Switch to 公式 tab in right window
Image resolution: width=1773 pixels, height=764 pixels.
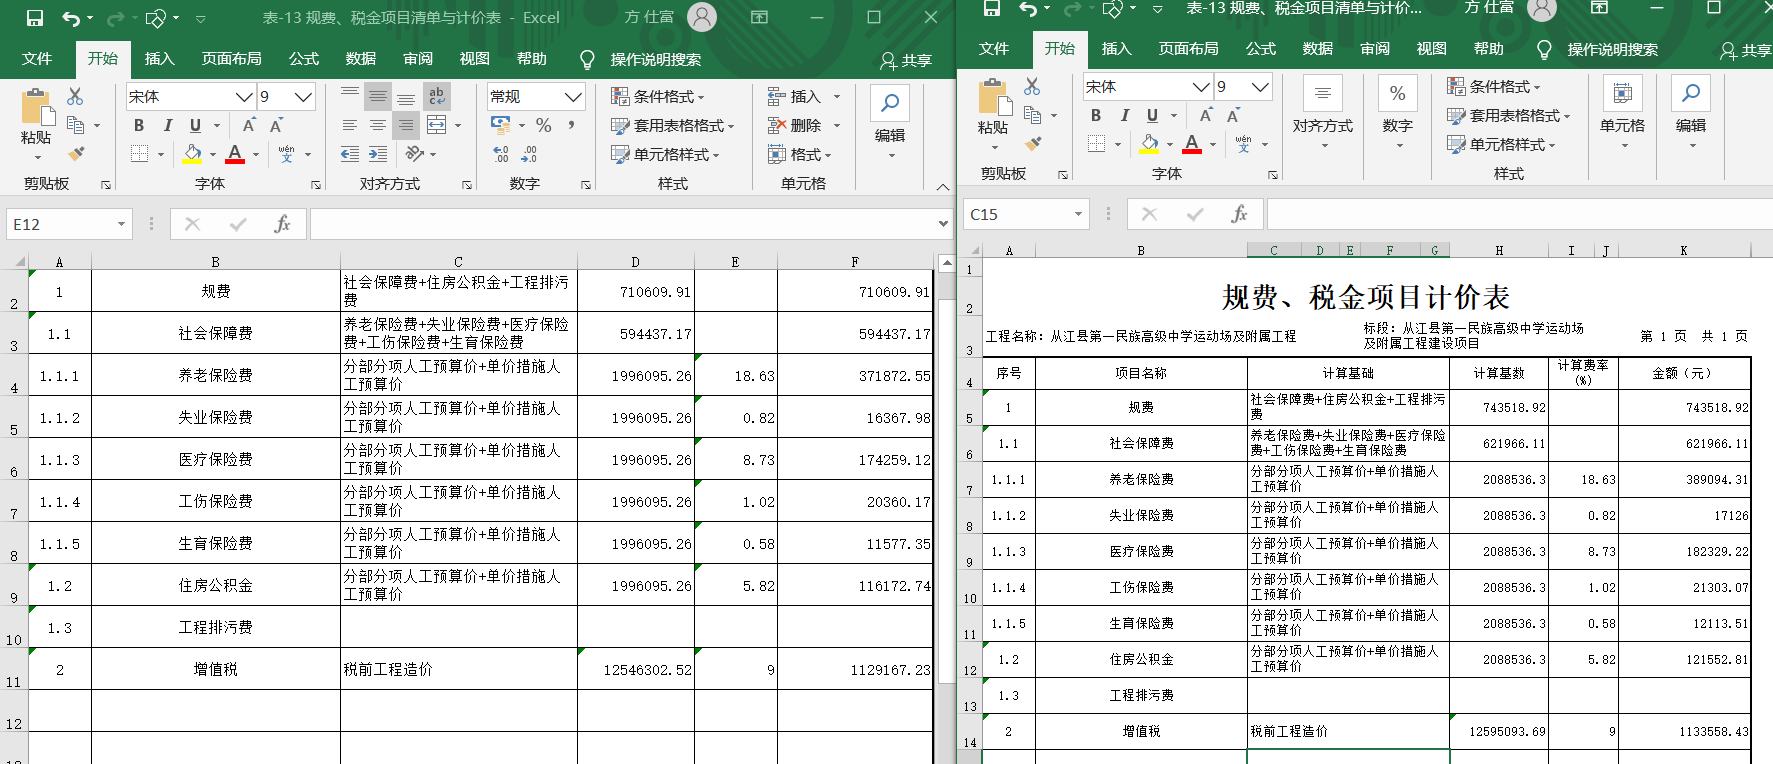pos(1261,49)
